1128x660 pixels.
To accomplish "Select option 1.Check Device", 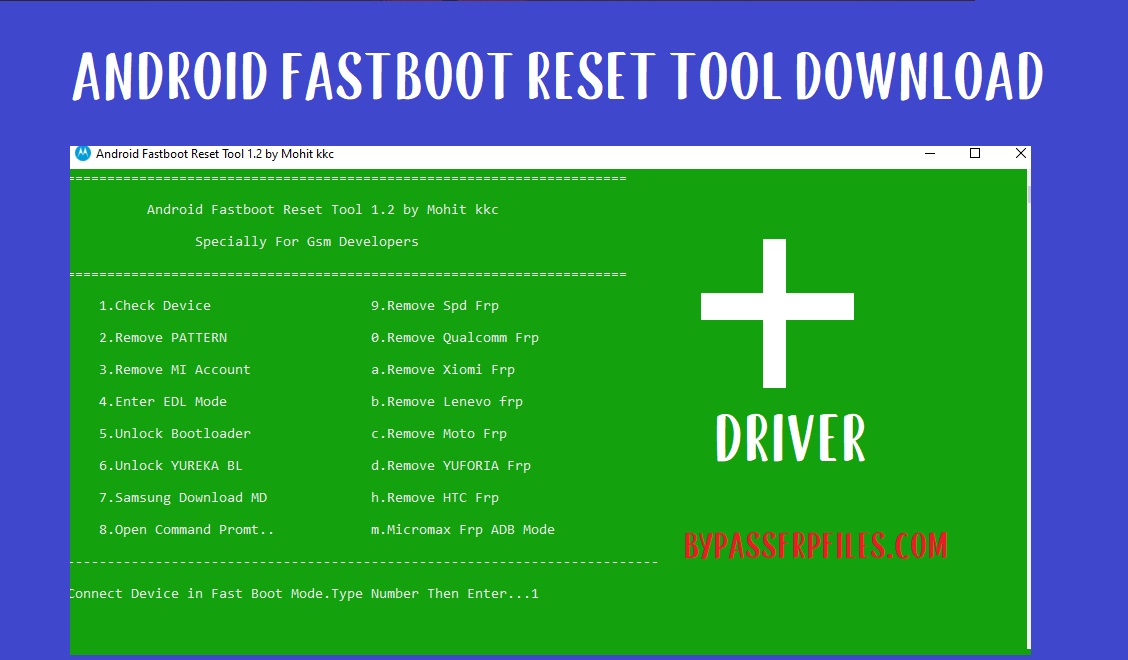I will point(155,305).
